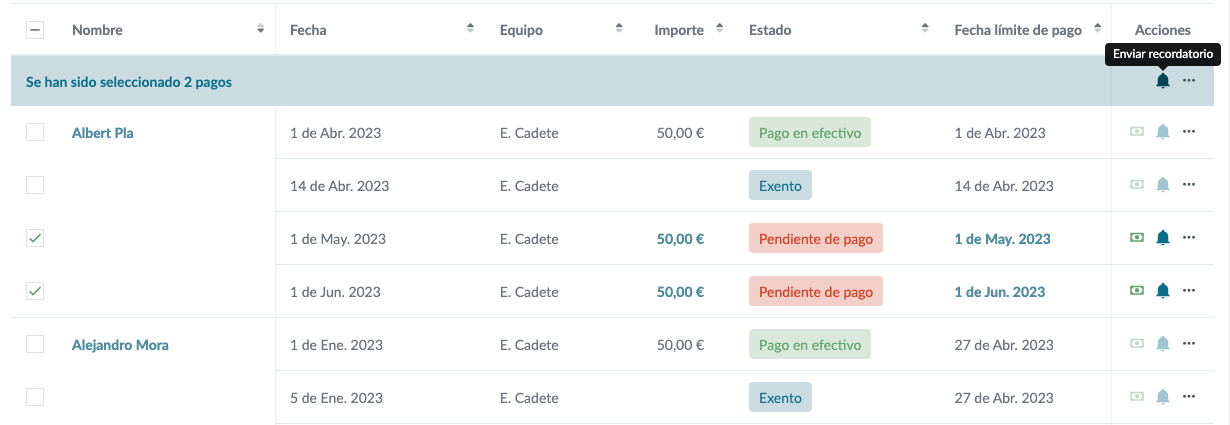Open the Alejandro Mora name link
Image resolution: width=1230 pixels, height=425 pixels.
click(120, 345)
